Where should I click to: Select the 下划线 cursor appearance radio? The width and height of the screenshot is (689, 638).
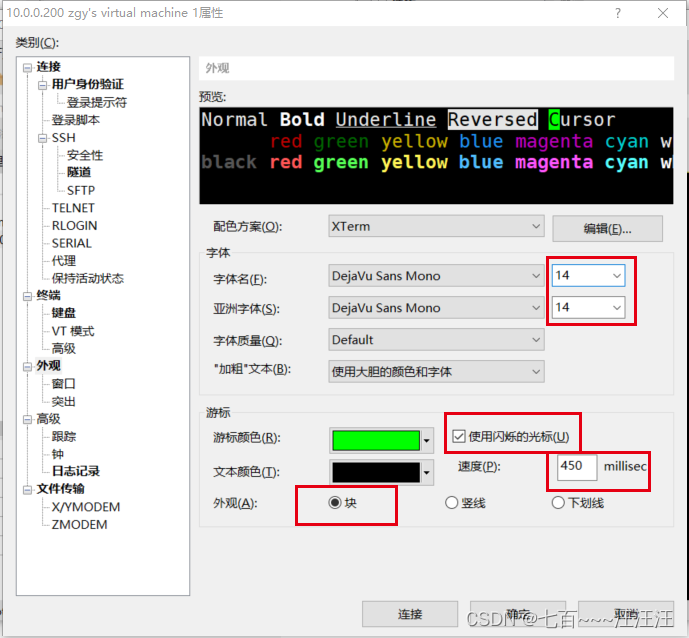coord(558,502)
